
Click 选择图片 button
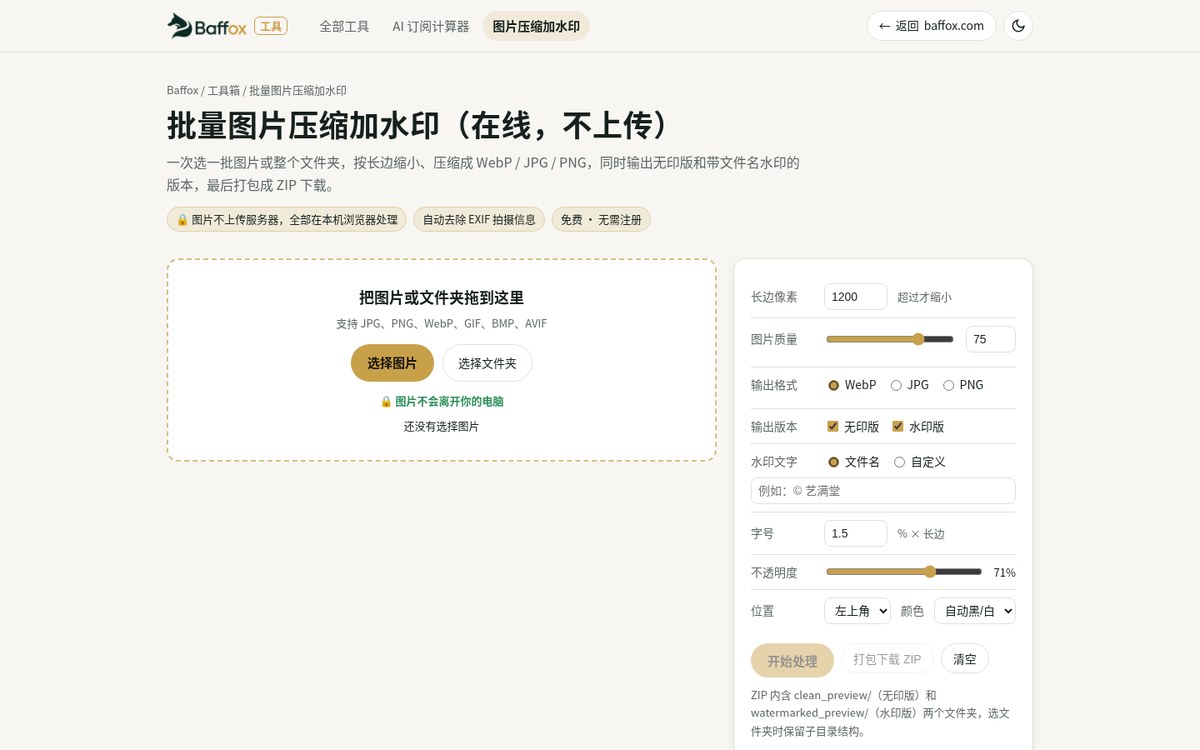click(x=392, y=363)
